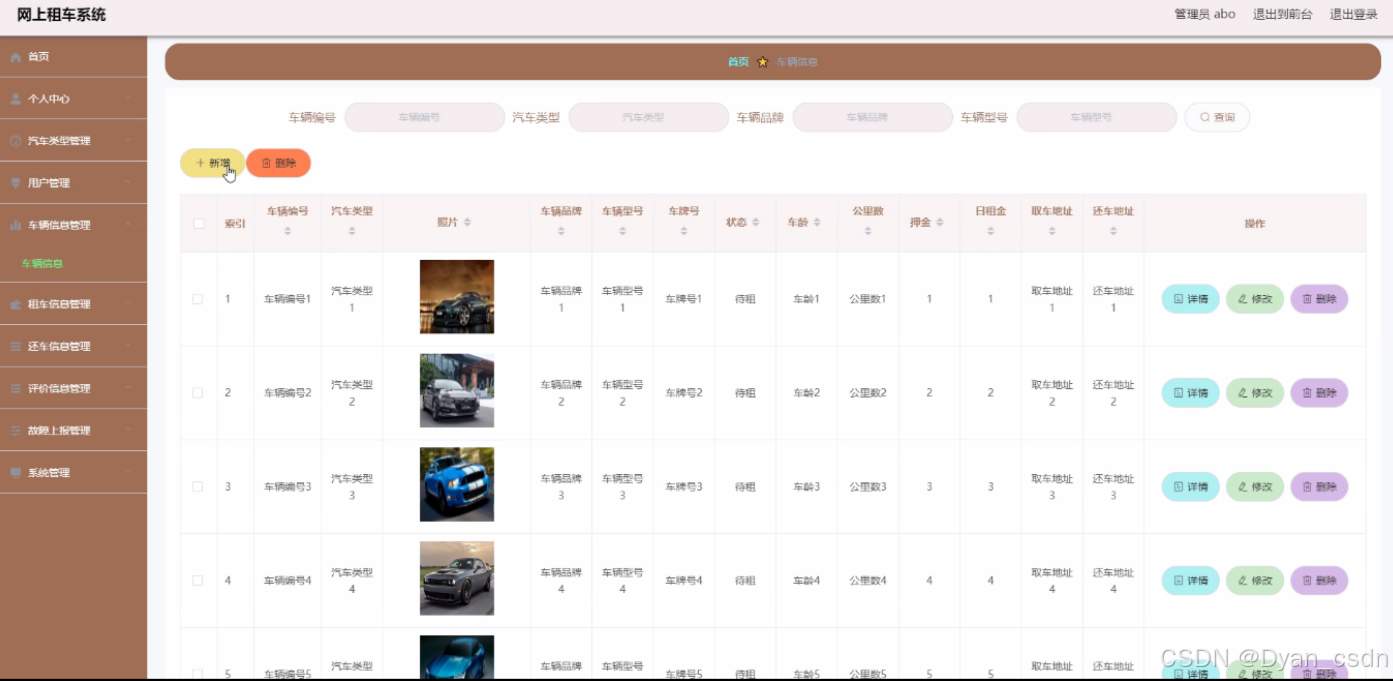Sort table by 取车地址 column arrows

point(1052,231)
